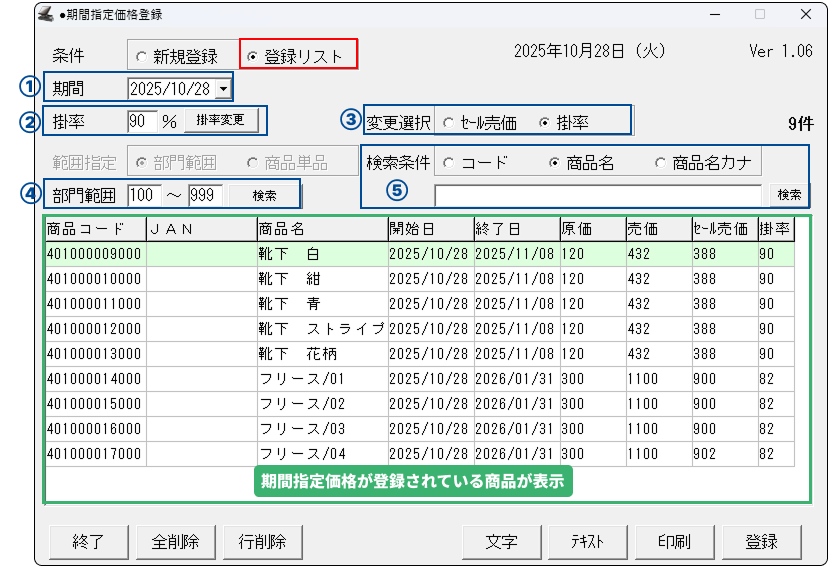Click the search keyword text field
The image size is (828, 566).
click(597, 194)
